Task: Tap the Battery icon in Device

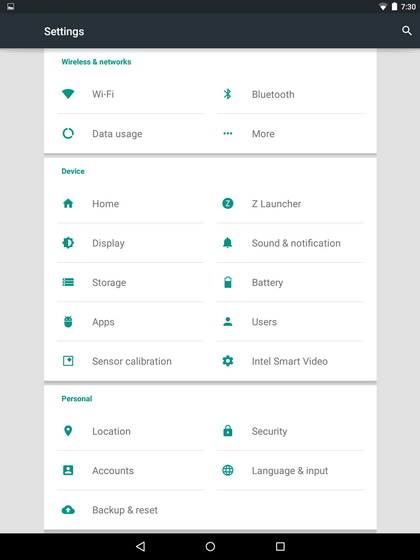Action: (228, 282)
